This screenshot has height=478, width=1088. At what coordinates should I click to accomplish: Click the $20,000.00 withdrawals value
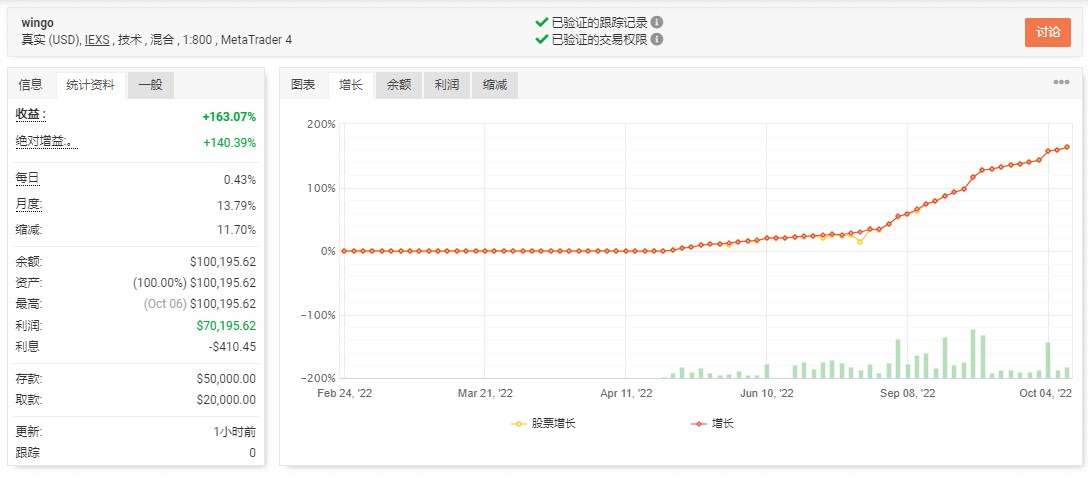pos(226,400)
